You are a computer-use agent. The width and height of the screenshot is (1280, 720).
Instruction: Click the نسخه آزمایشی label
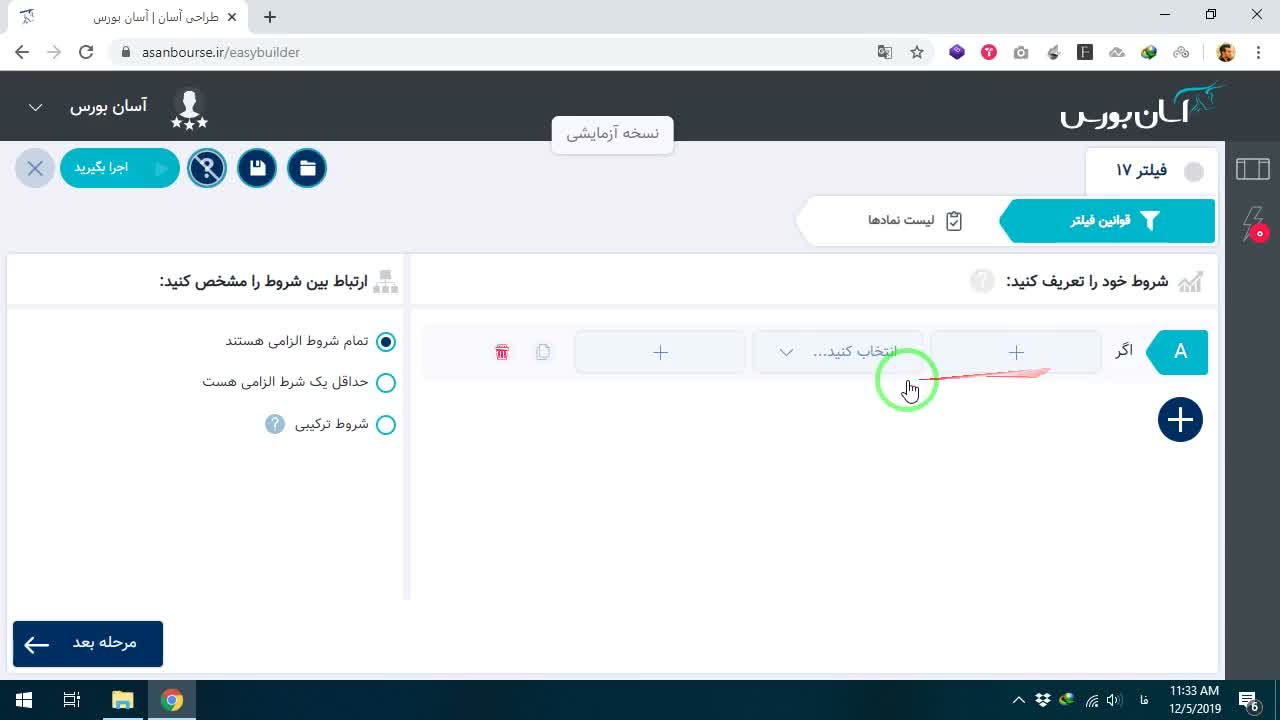612,134
